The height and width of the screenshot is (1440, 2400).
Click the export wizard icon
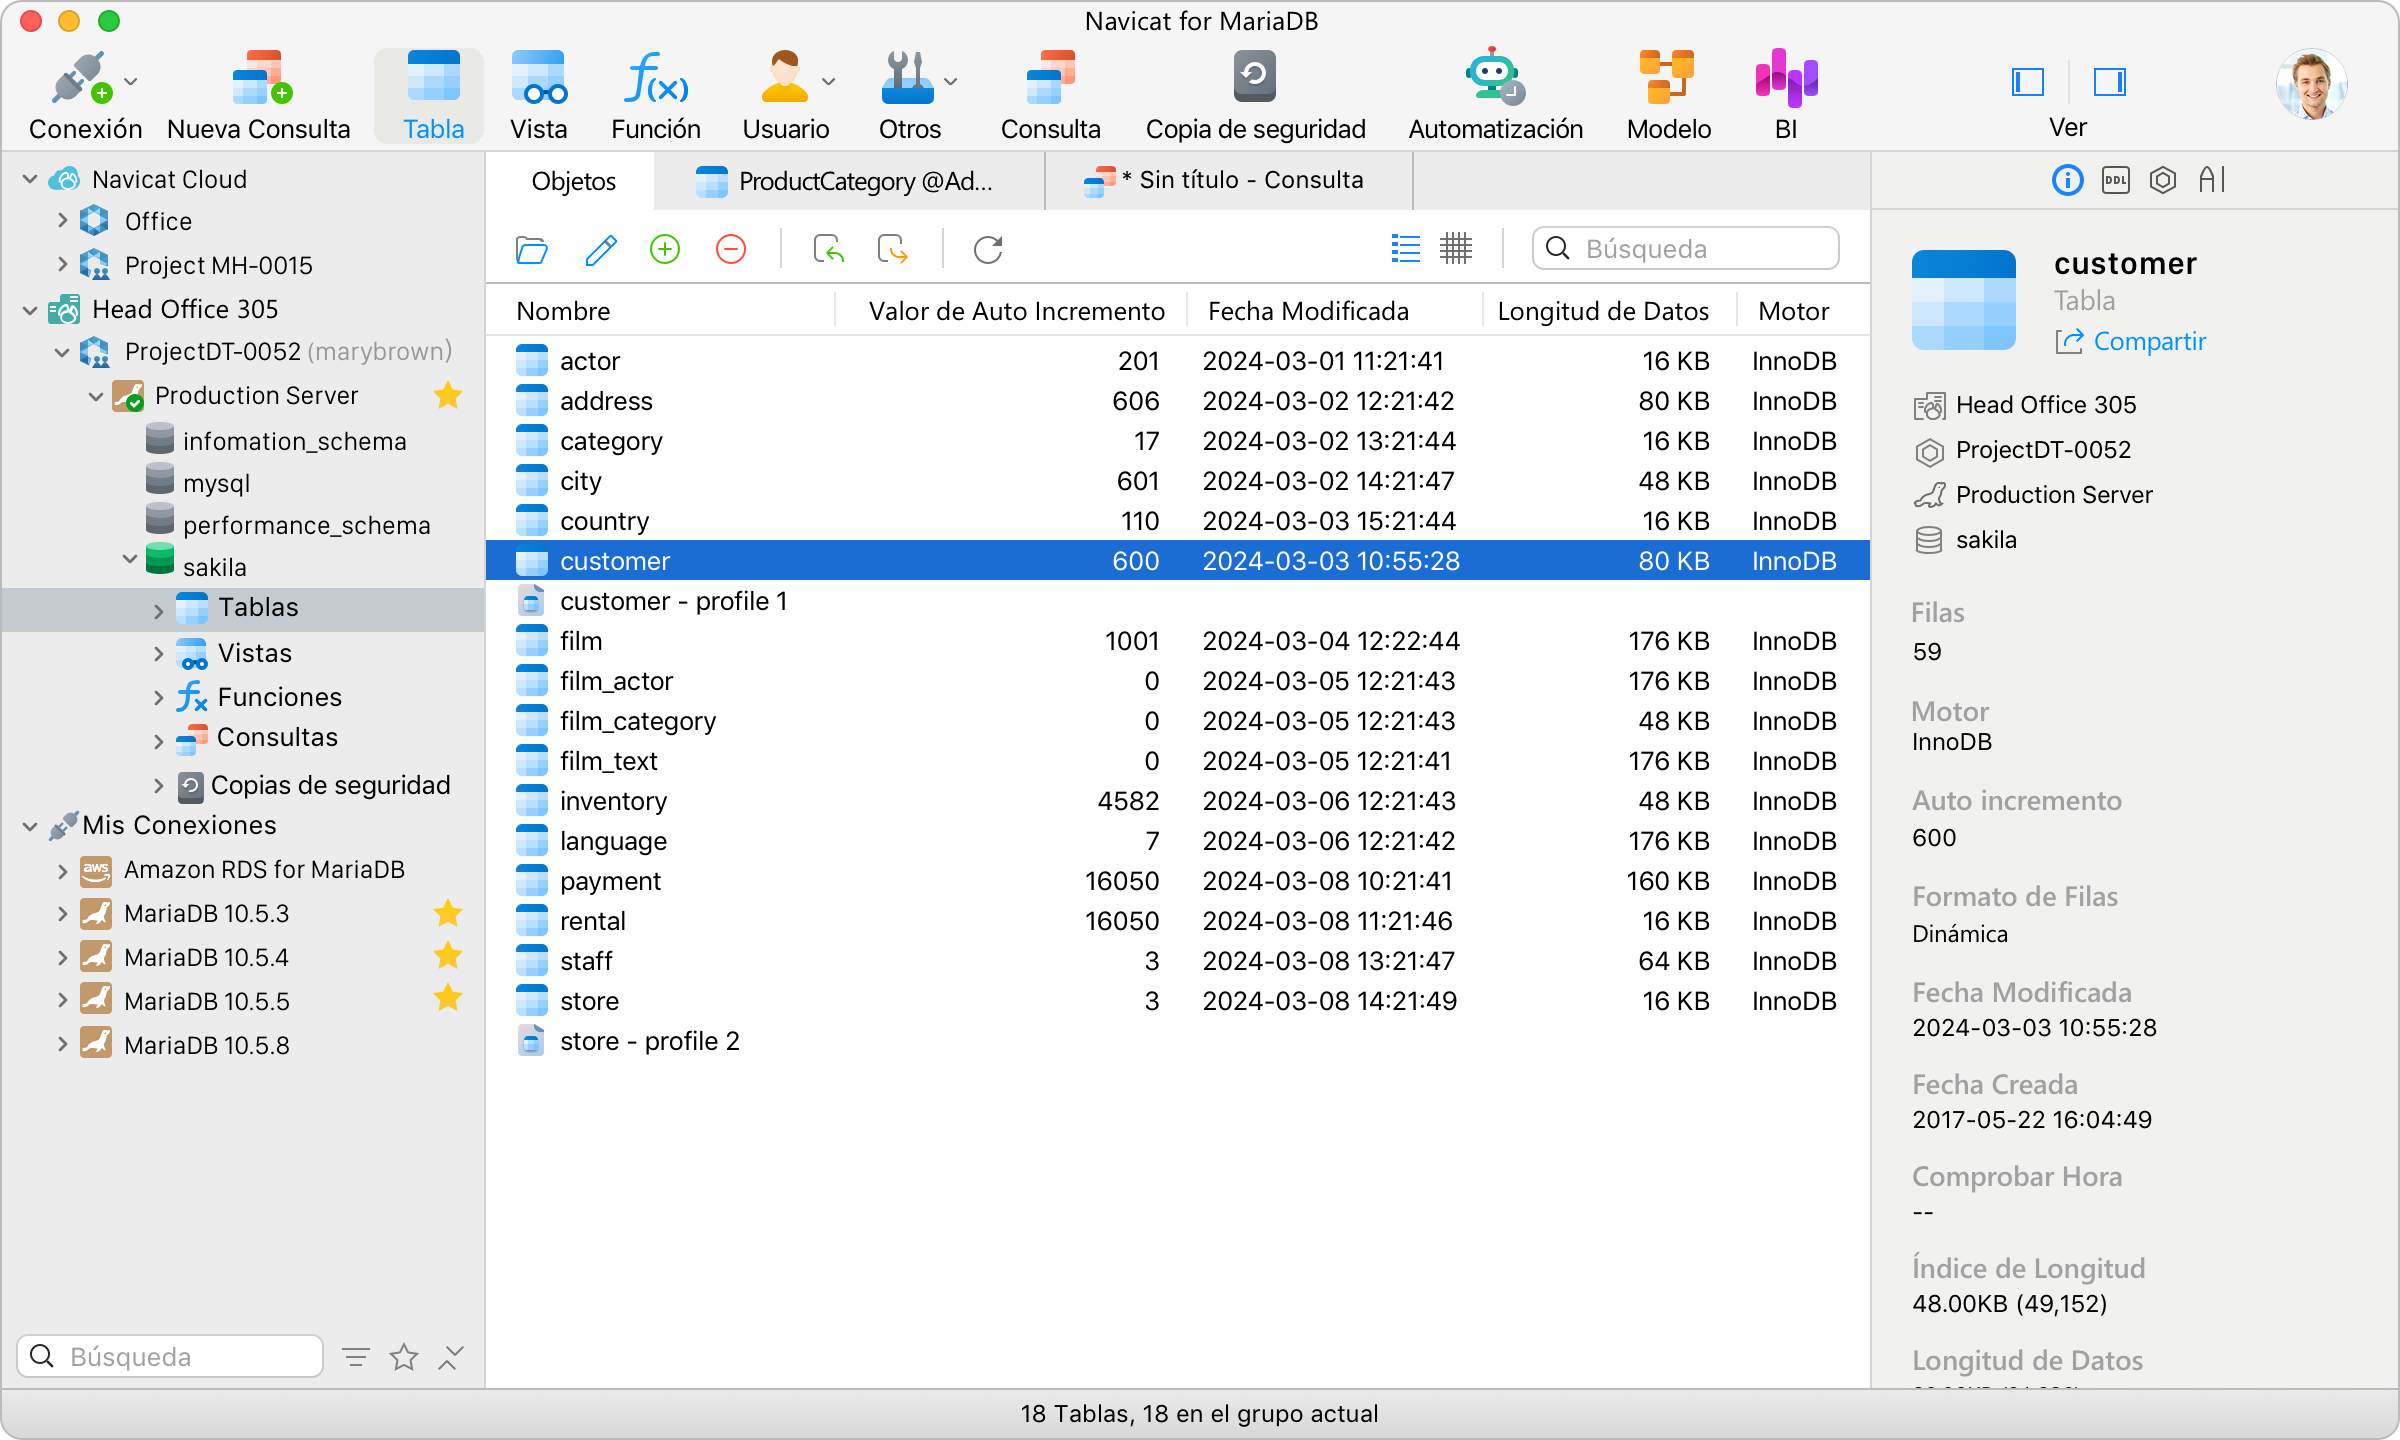[892, 249]
